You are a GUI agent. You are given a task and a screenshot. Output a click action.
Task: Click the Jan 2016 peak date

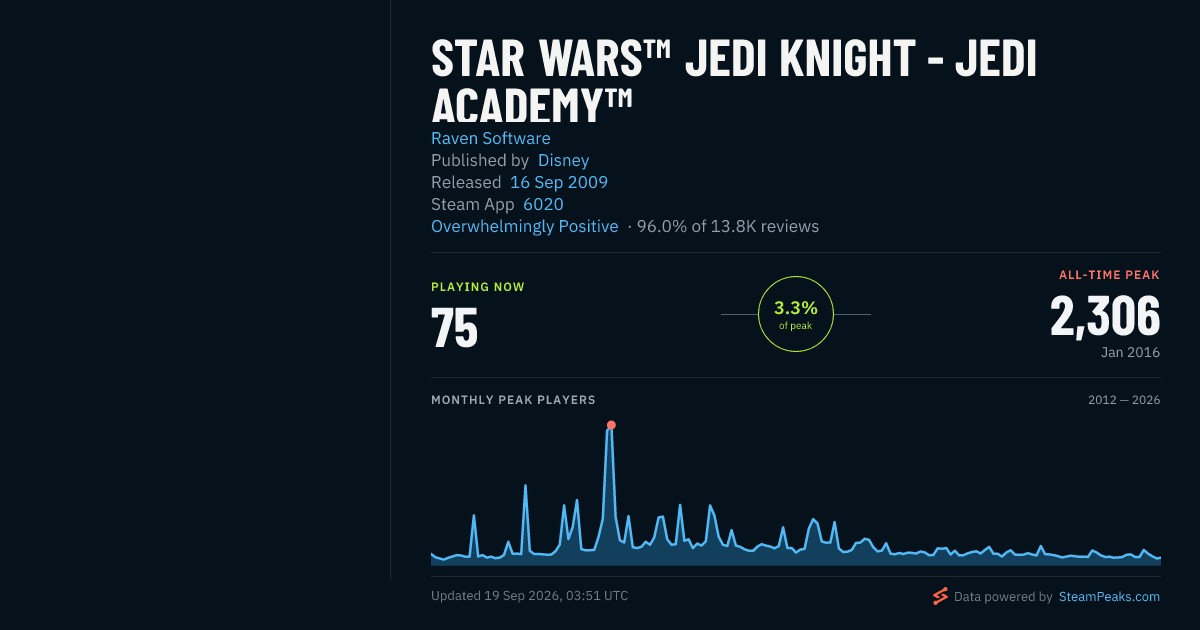pos(1130,352)
